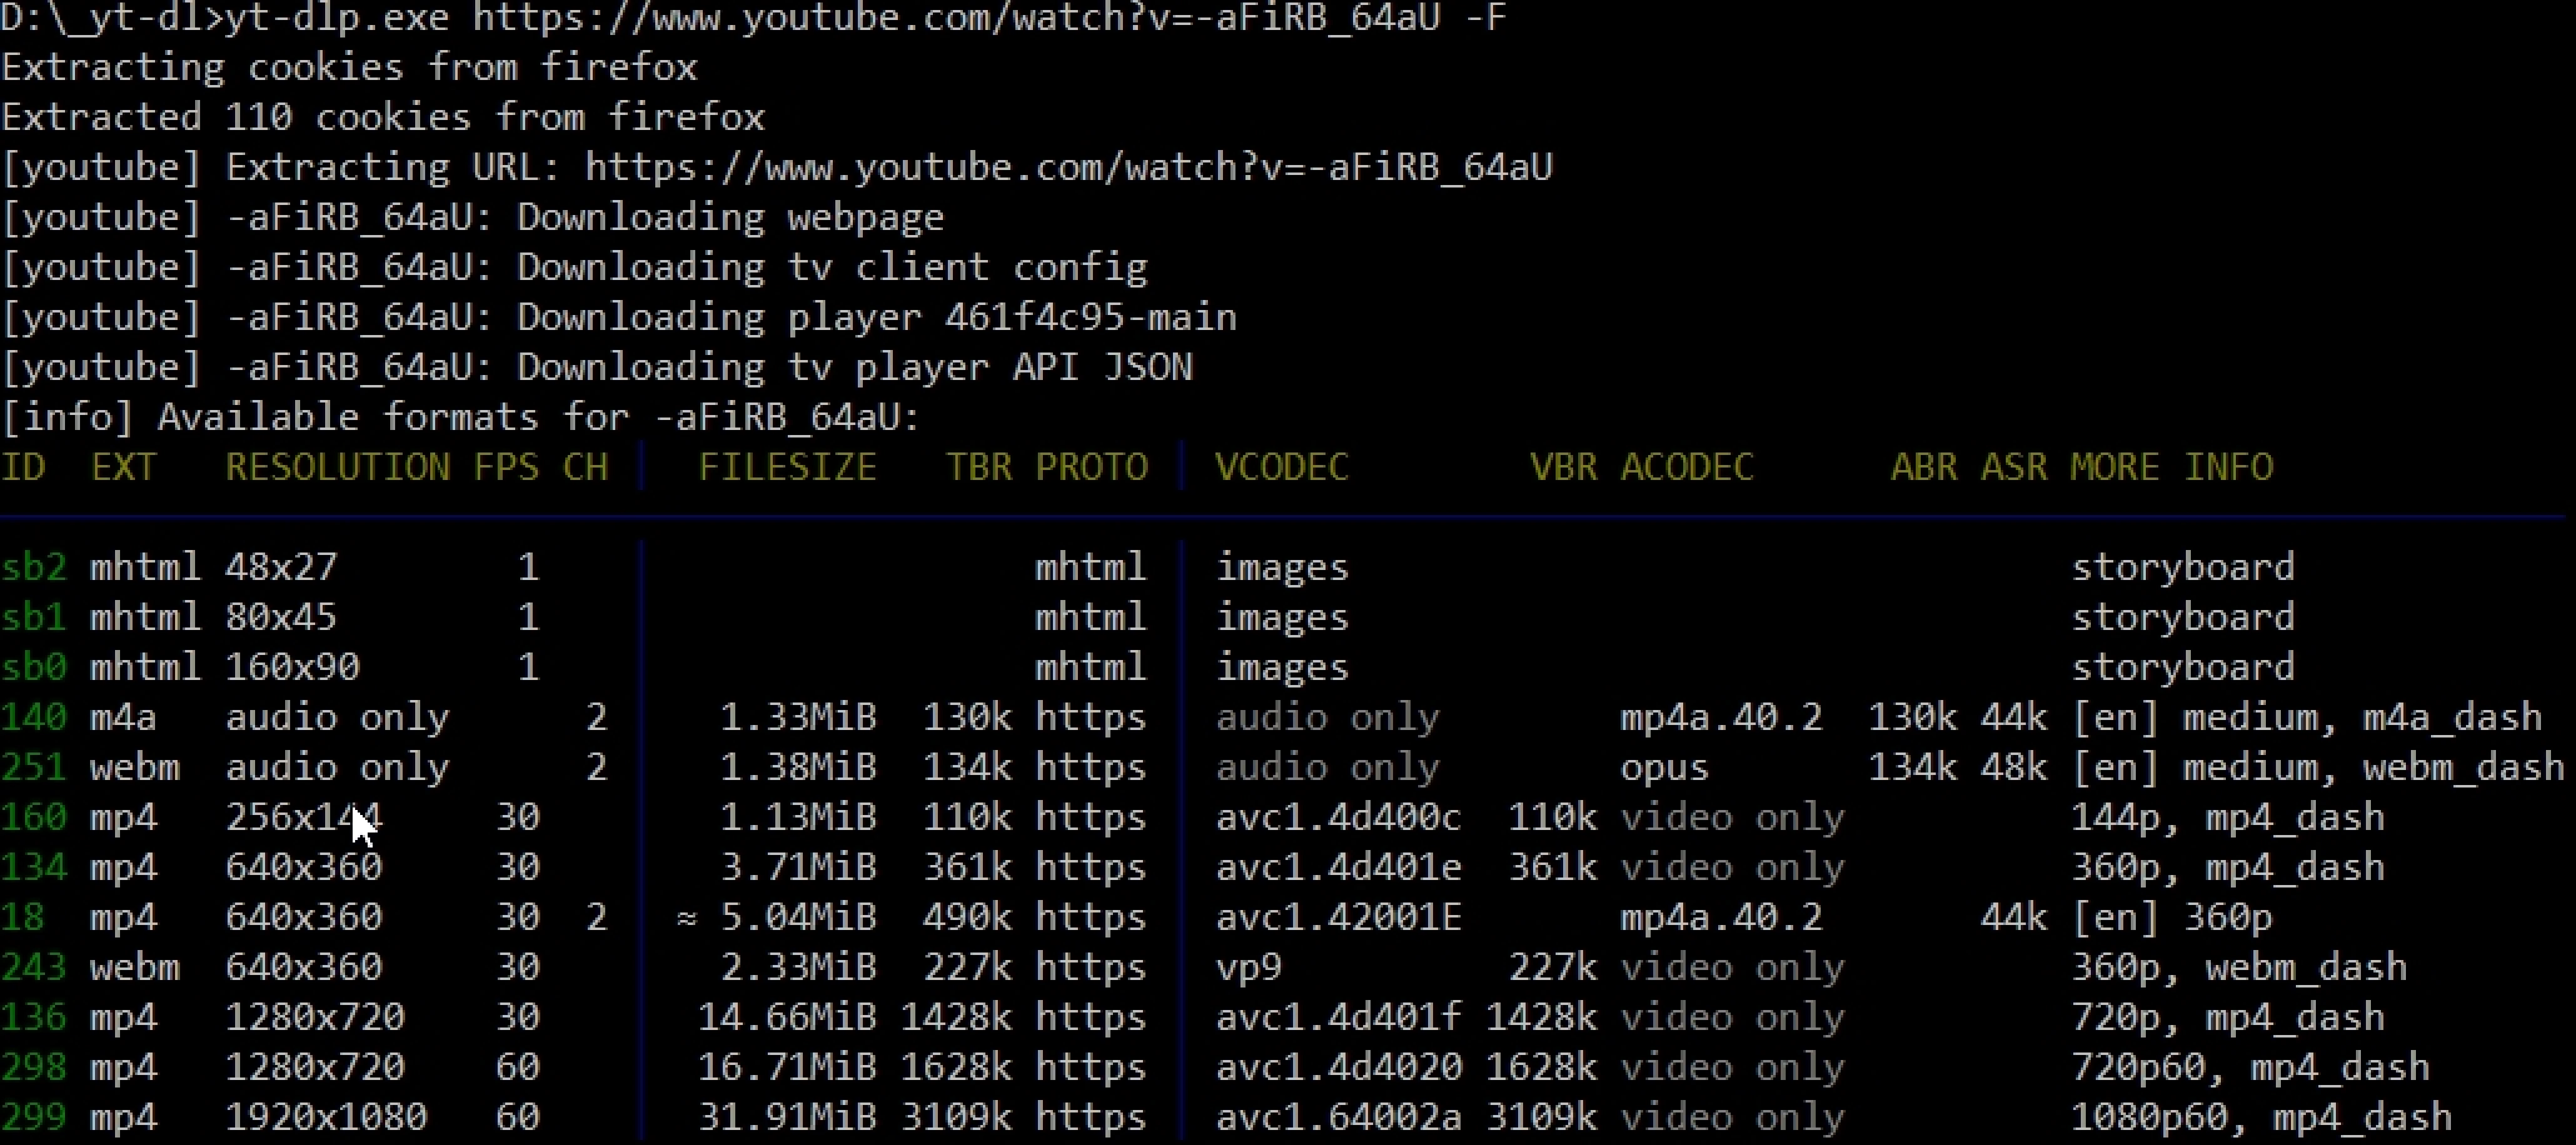Click format ID 251 for webm audio
The width and height of the screenshot is (2576, 1145).
[33, 767]
